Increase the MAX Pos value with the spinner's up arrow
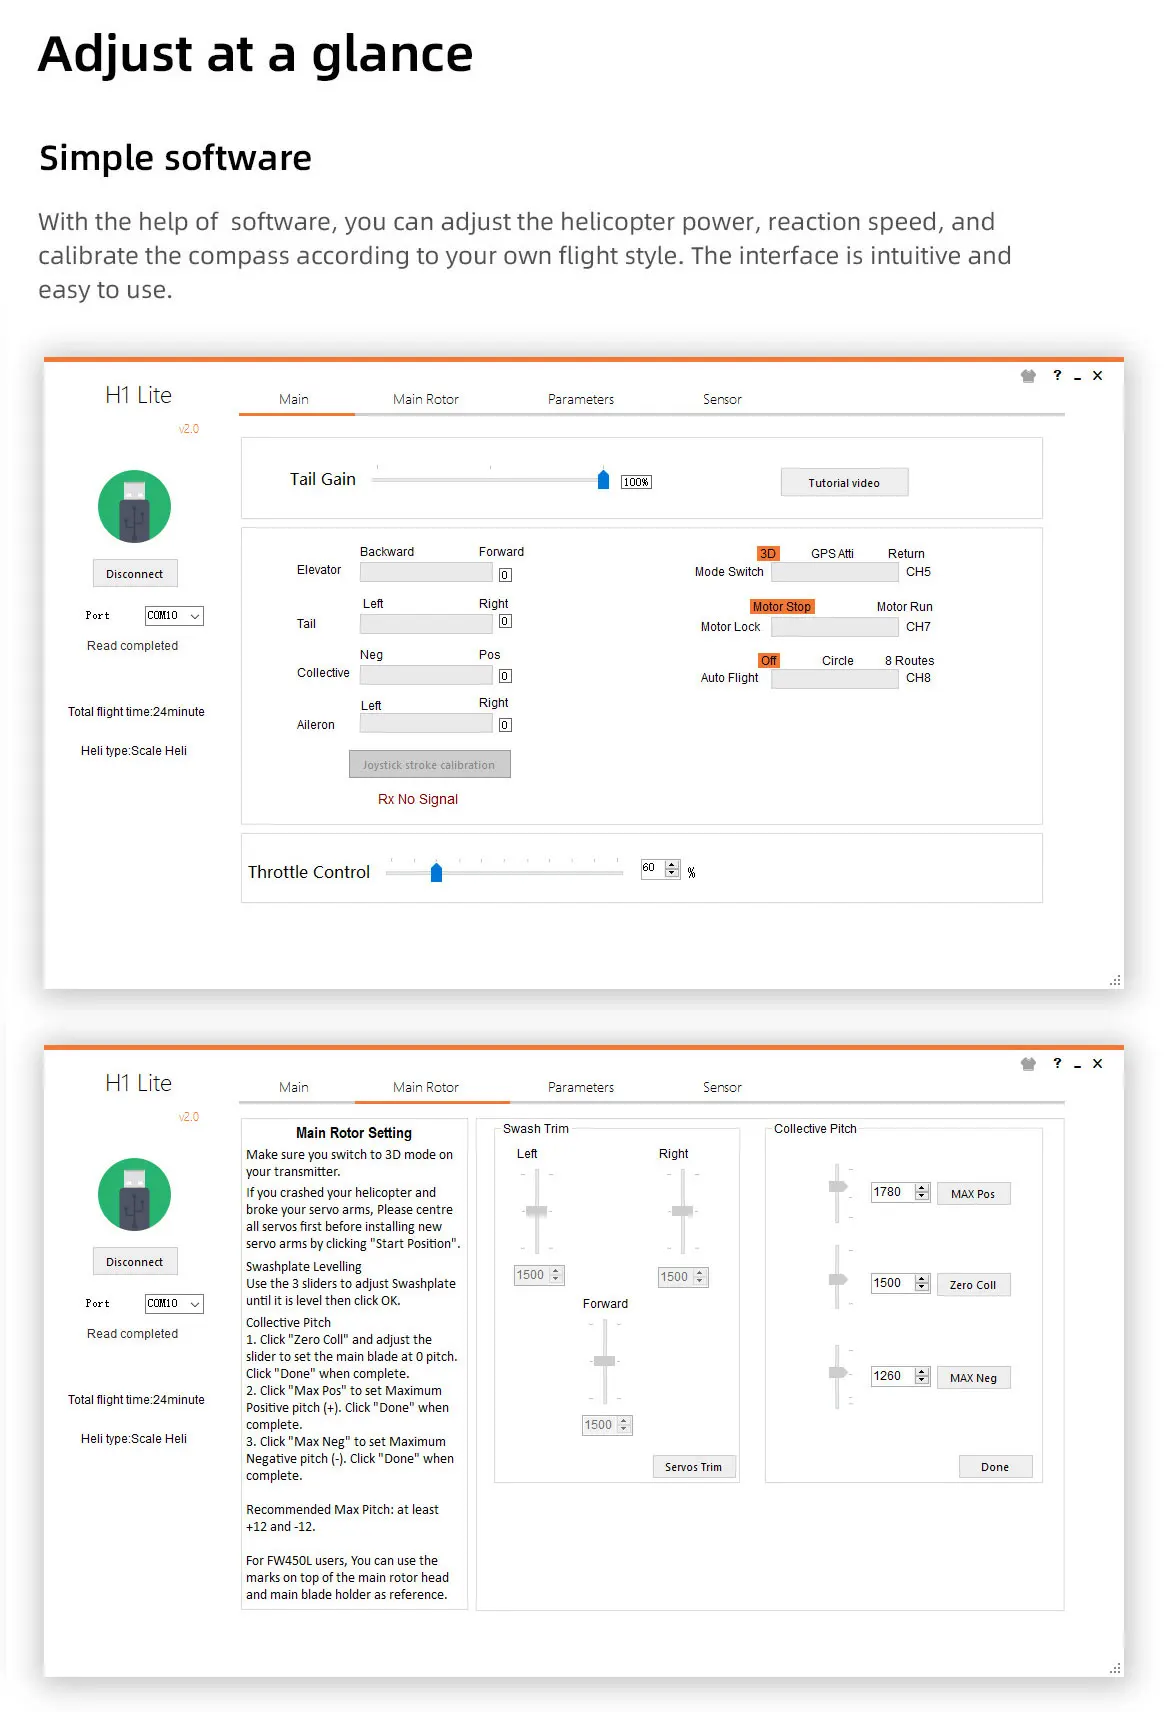Image resolution: width=1168 pixels, height=1712 pixels. click(x=922, y=1188)
